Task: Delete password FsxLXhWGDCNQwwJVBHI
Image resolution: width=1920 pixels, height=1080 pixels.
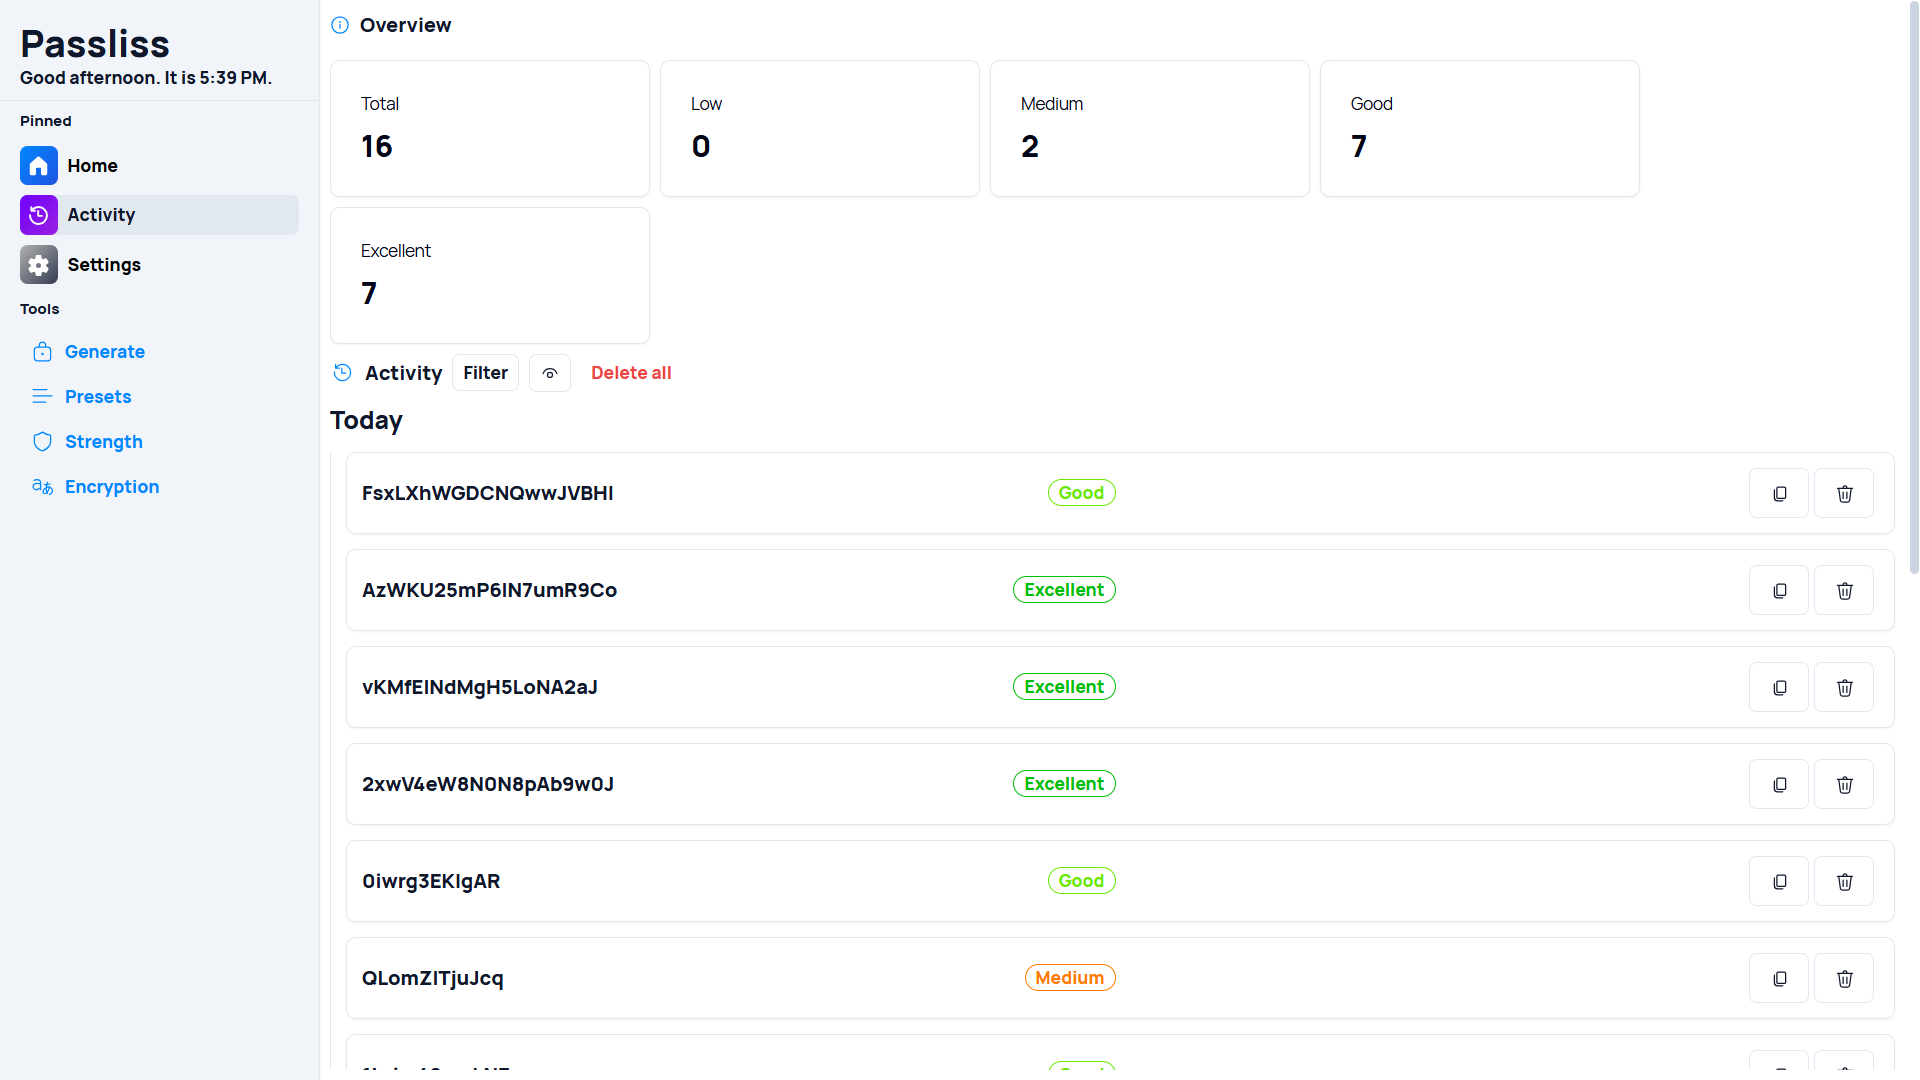Action: click(x=1844, y=494)
